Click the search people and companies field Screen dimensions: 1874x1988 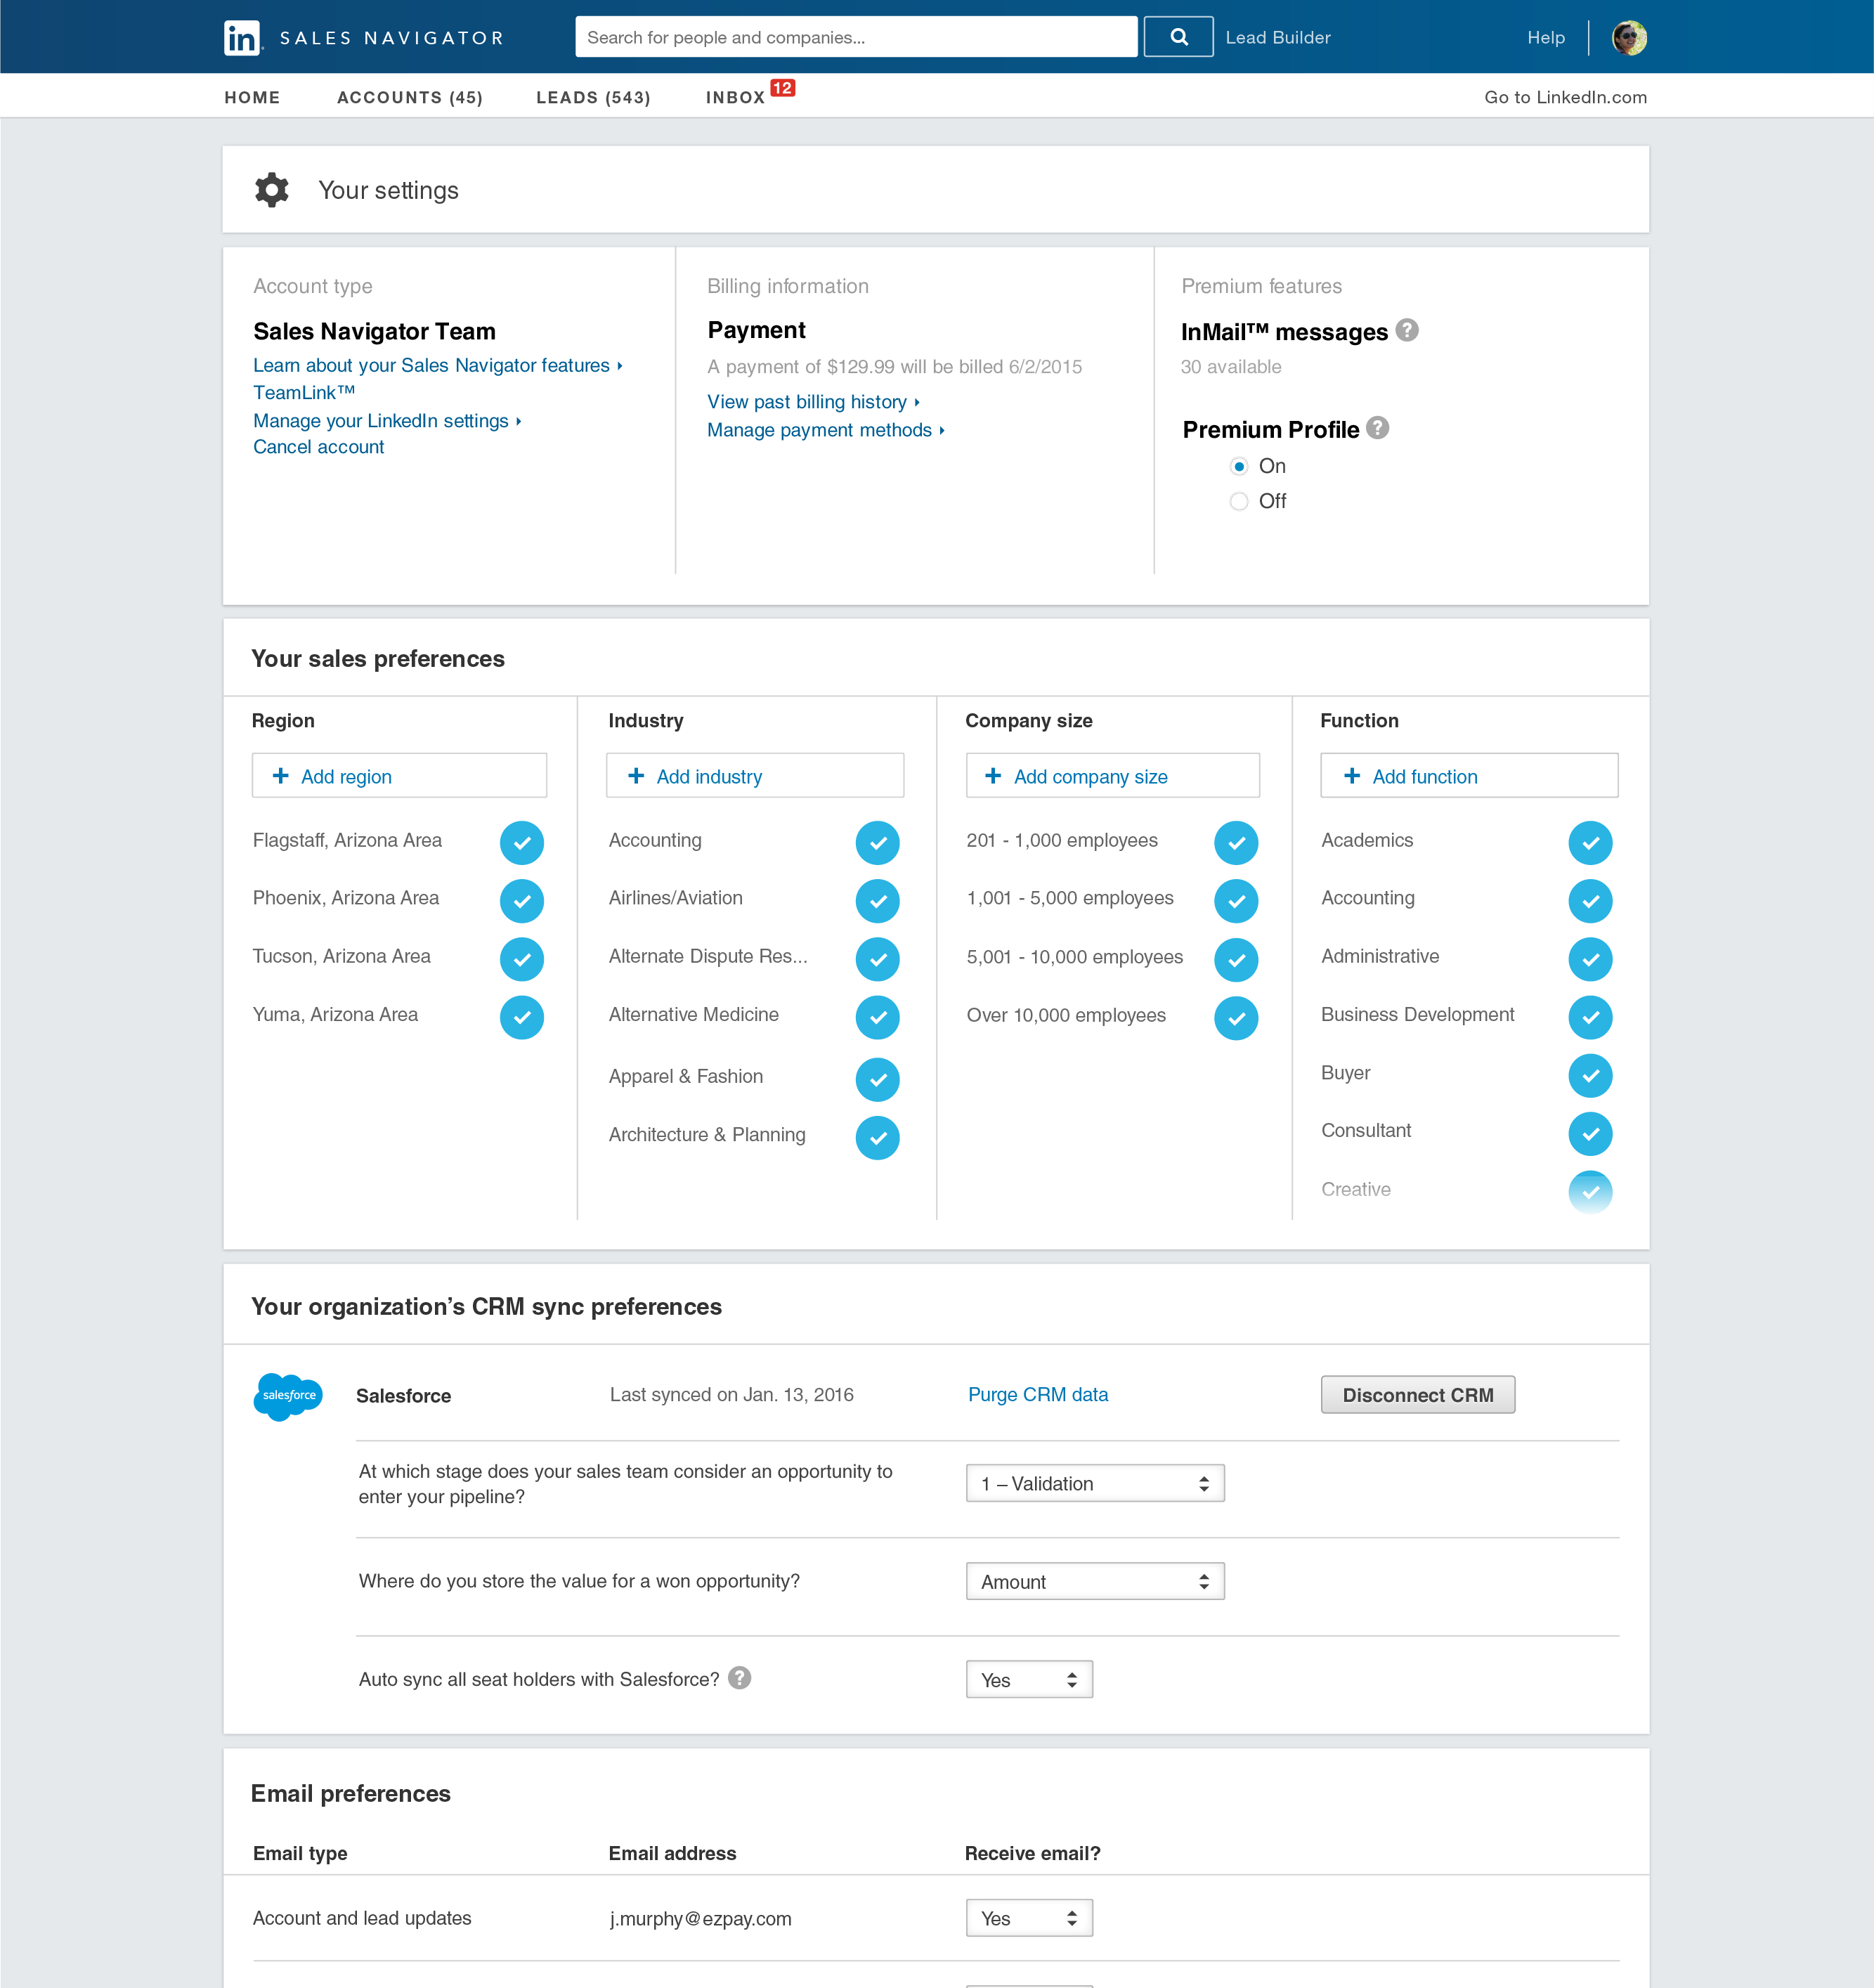(x=856, y=37)
